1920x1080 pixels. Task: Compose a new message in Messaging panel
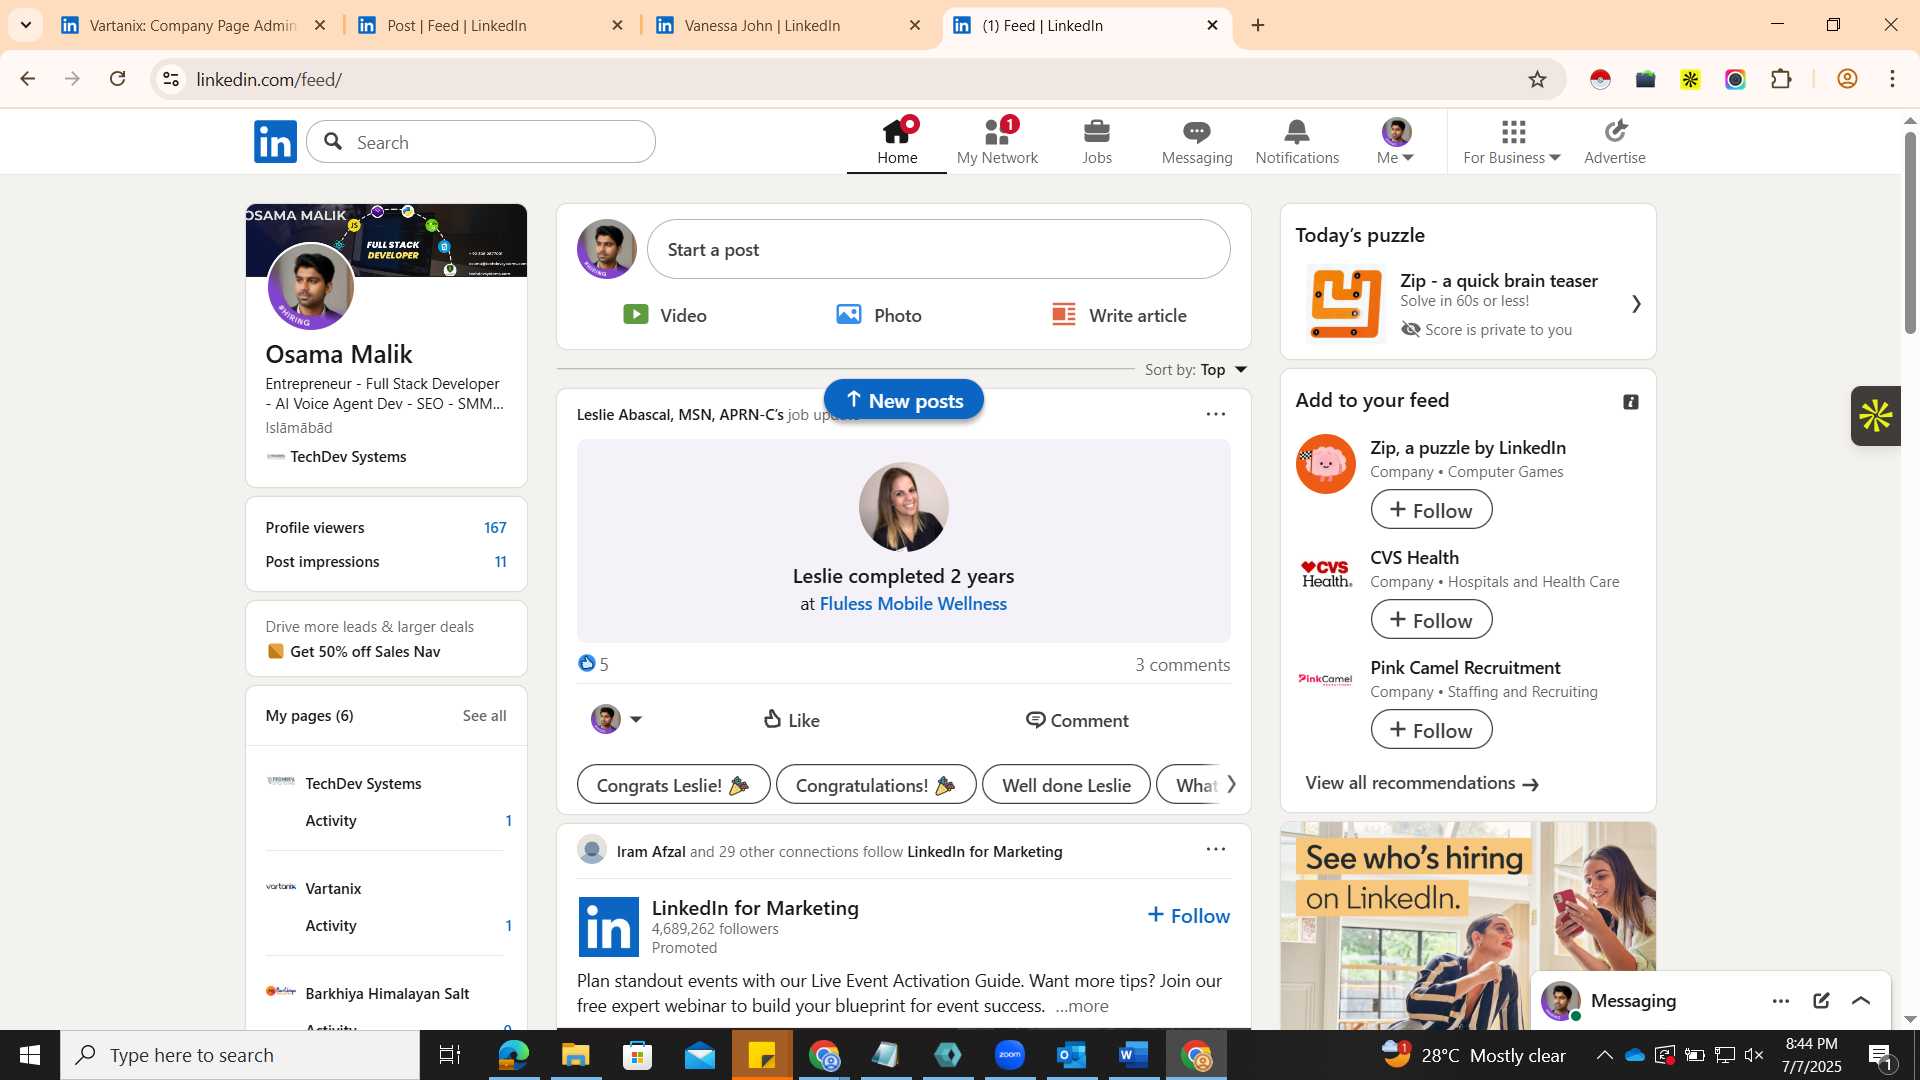click(1821, 1001)
